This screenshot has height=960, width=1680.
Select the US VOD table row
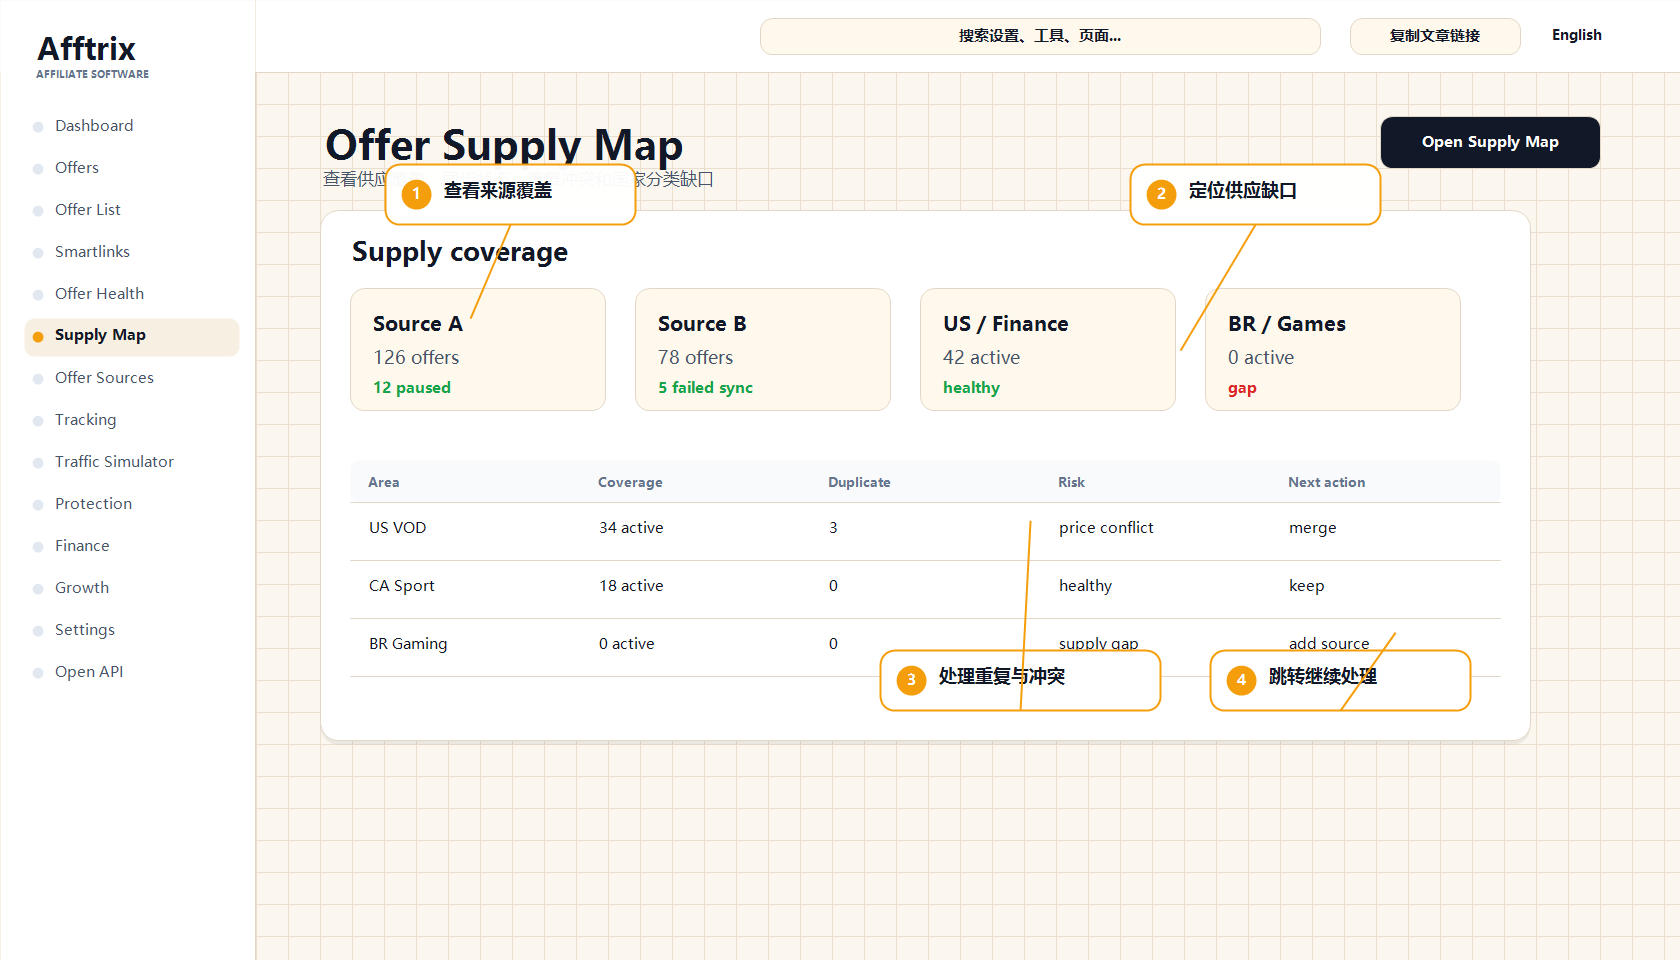pos(926,531)
